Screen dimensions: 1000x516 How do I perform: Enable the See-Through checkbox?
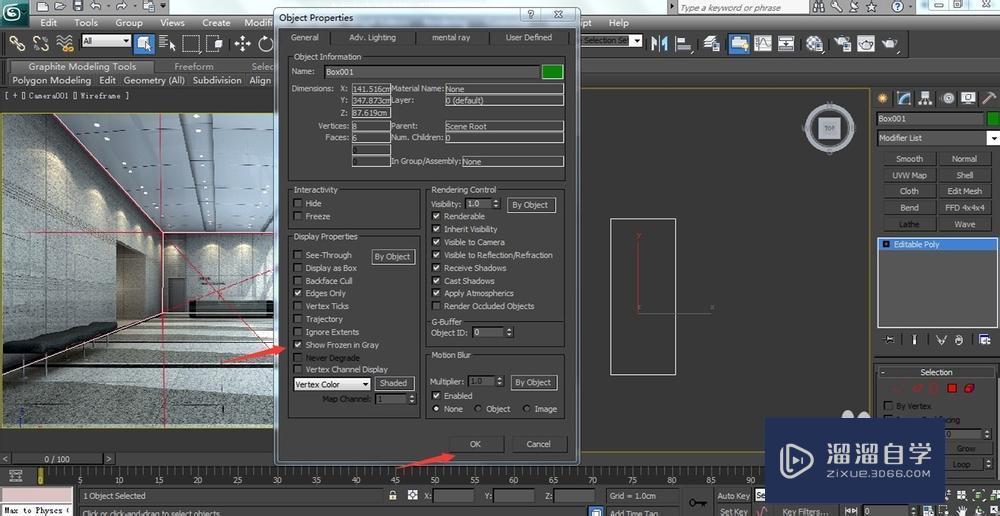pos(298,254)
